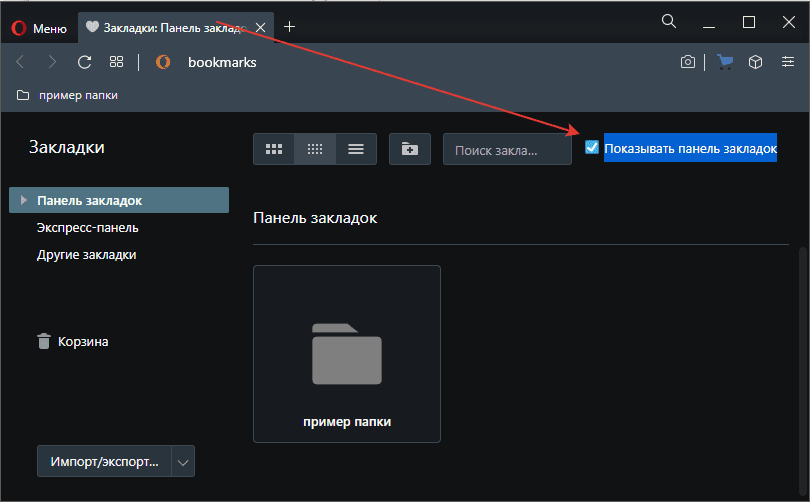Switch to large tiles view
The image size is (810, 502).
(x=274, y=149)
